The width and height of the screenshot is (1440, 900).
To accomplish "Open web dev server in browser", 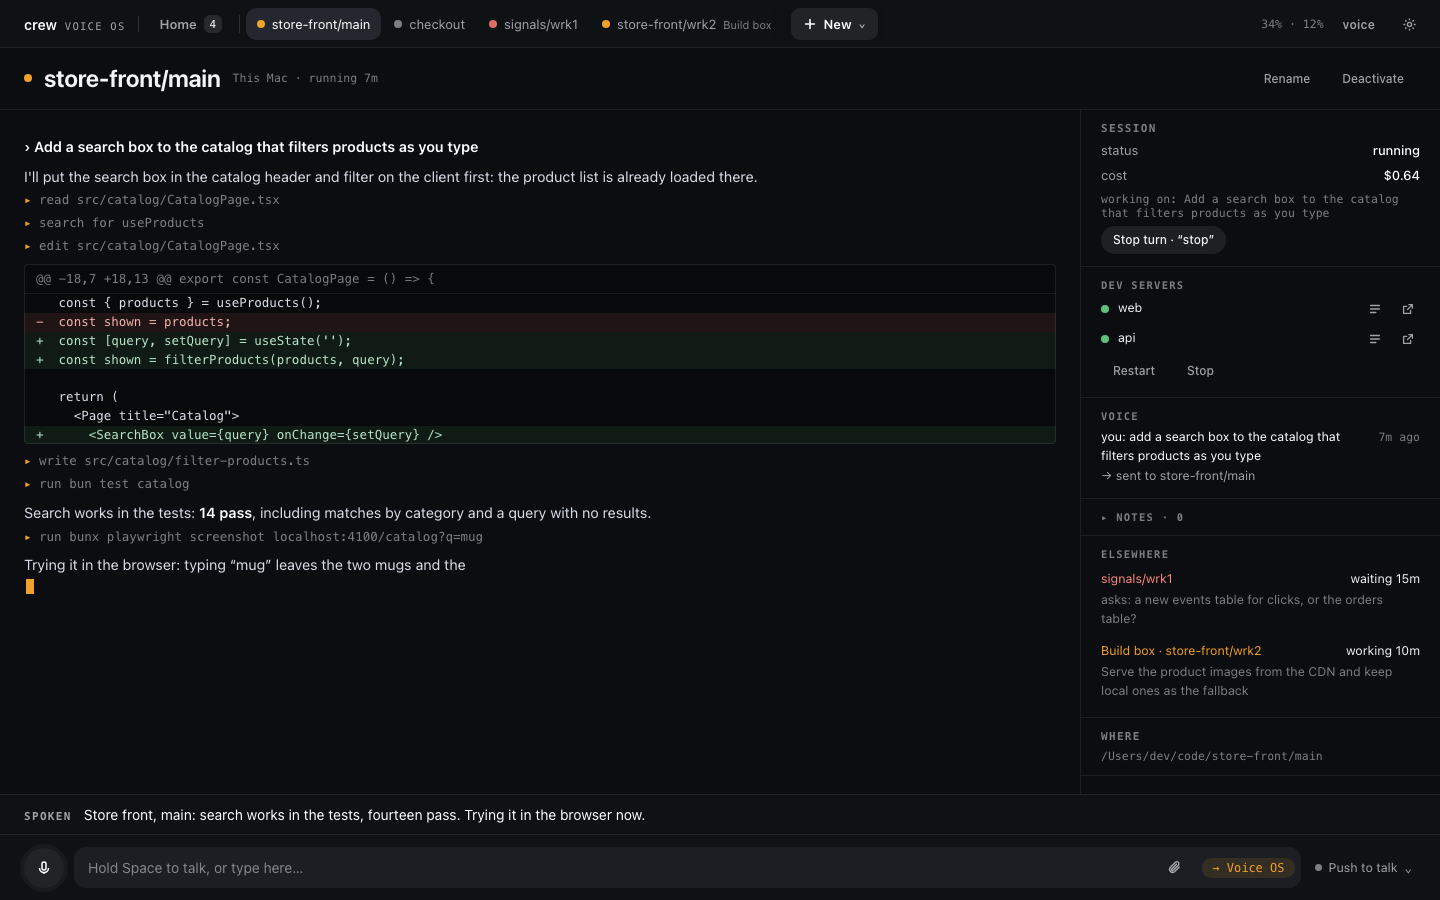I will pos(1408,309).
